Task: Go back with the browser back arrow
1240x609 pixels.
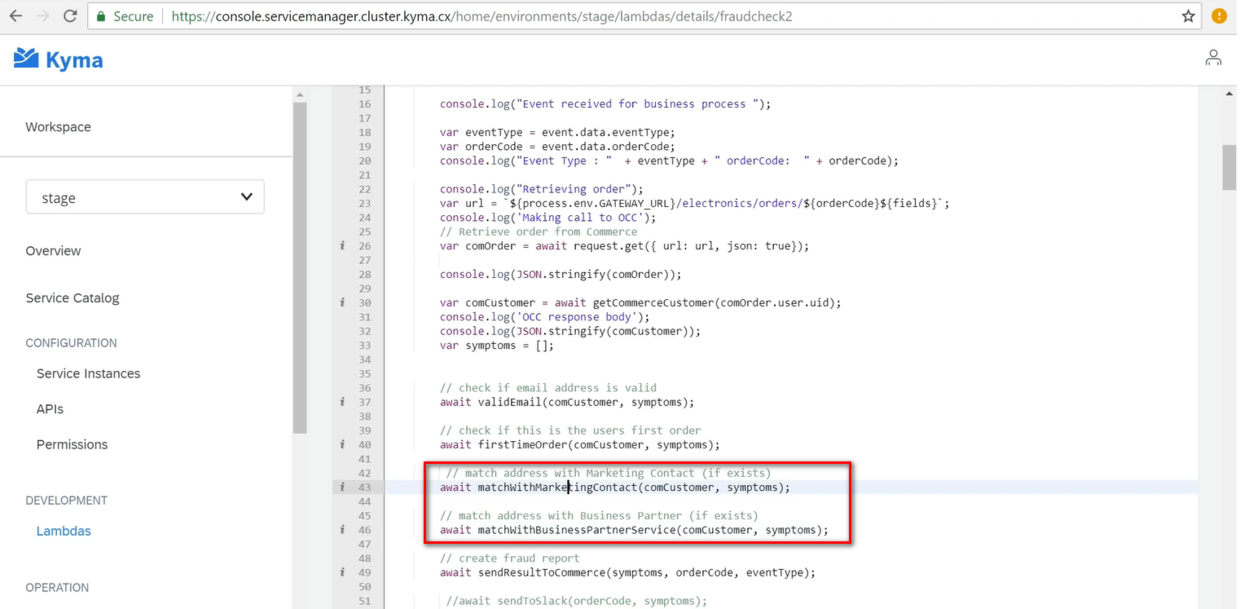Action: (x=16, y=16)
